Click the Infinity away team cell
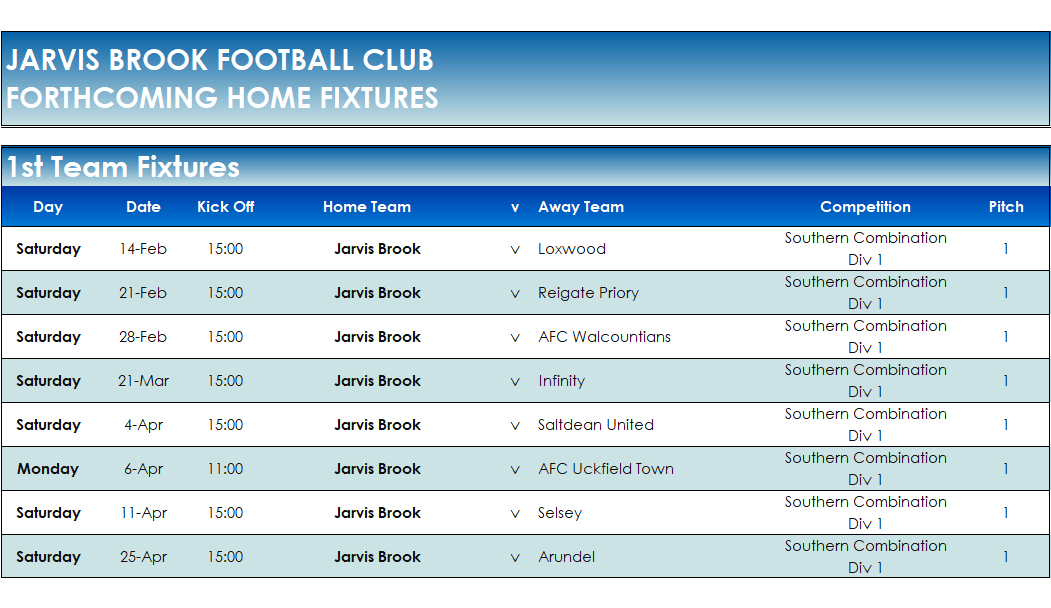Screen dimensions: 1051x608 [x=561, y=381]
